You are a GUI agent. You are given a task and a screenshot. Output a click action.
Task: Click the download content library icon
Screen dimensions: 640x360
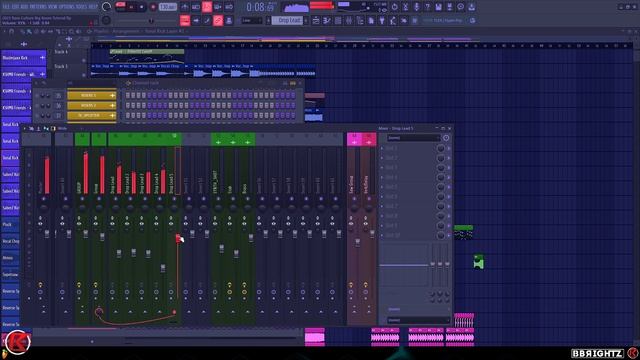point(471,7)
